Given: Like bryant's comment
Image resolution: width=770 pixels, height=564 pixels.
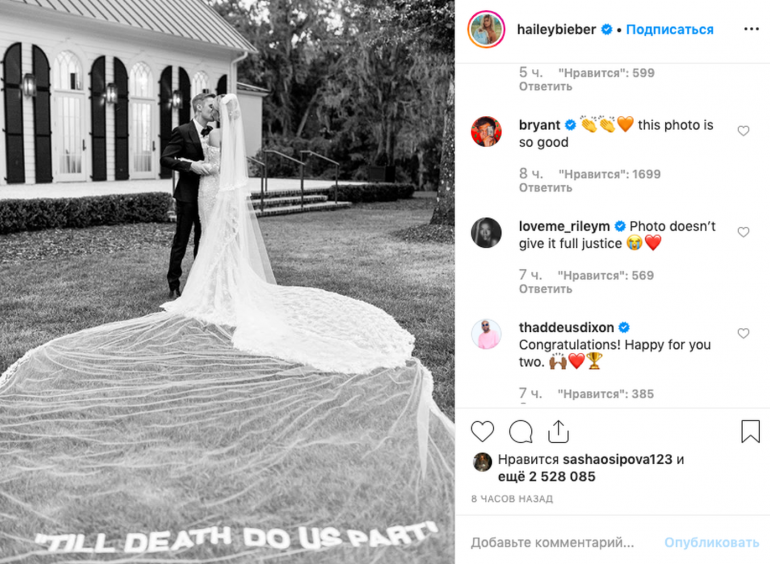Looking at the screenshot, I should tap(743, 131).
